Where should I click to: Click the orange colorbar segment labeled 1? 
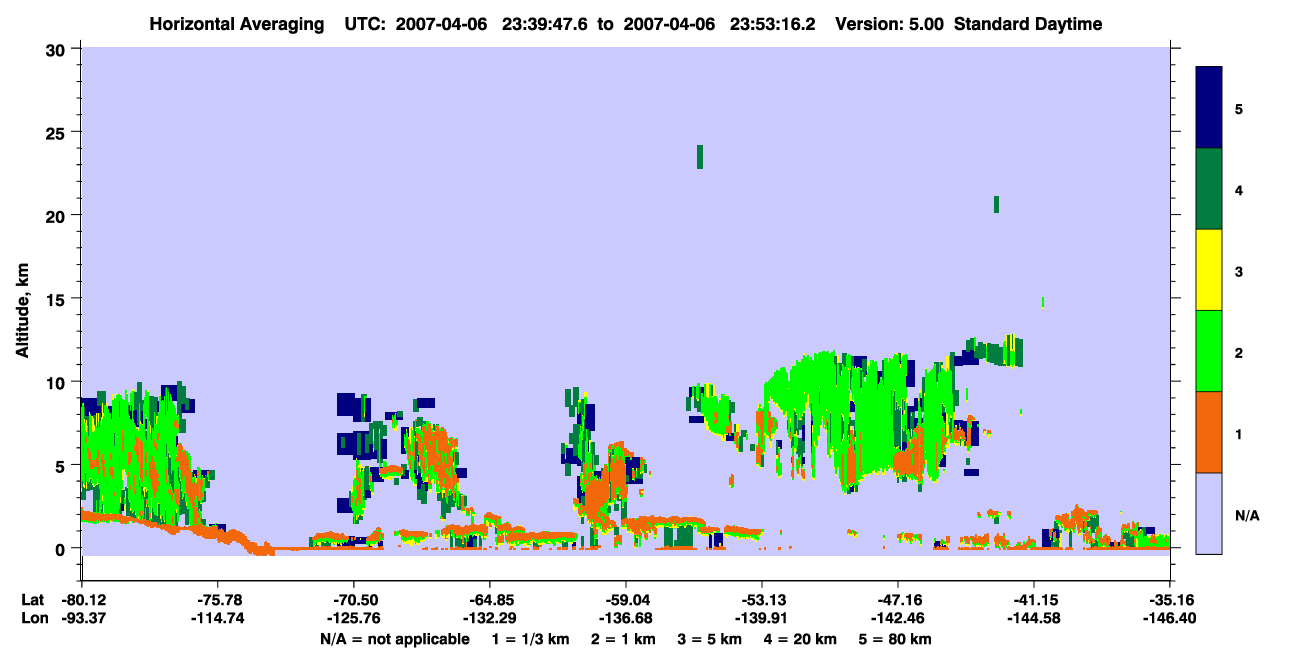coord(1209,432)
